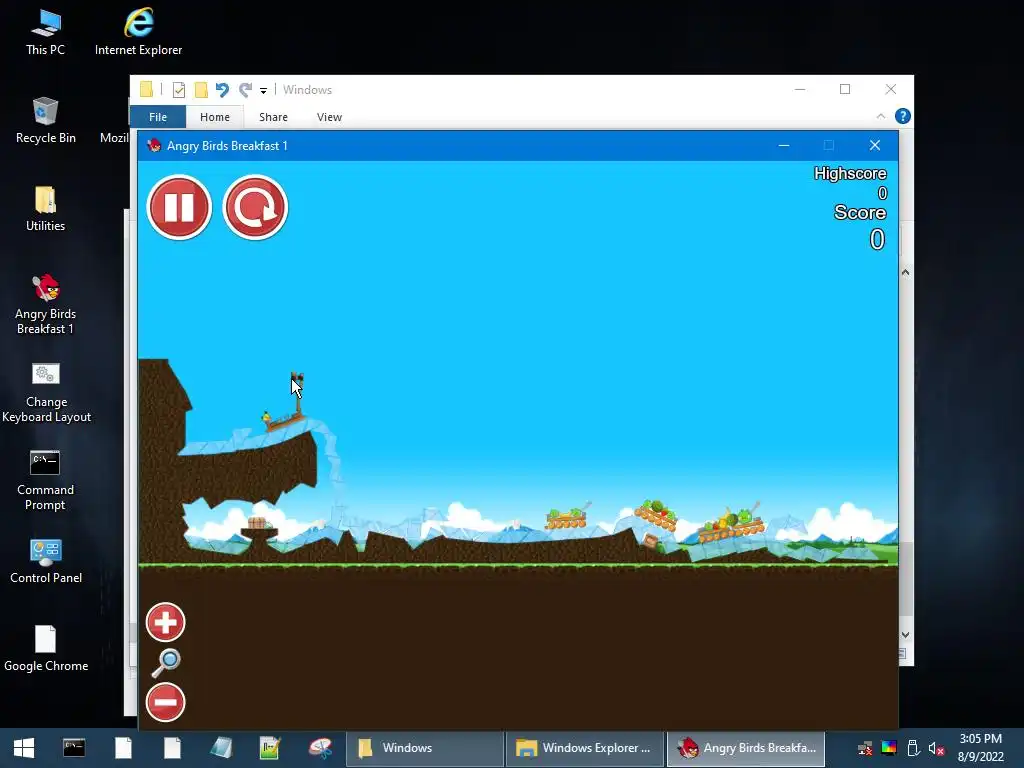This screenshot has height=768, width=1024.
Task: Open This PC desktop icon
Action: (46, 33)
